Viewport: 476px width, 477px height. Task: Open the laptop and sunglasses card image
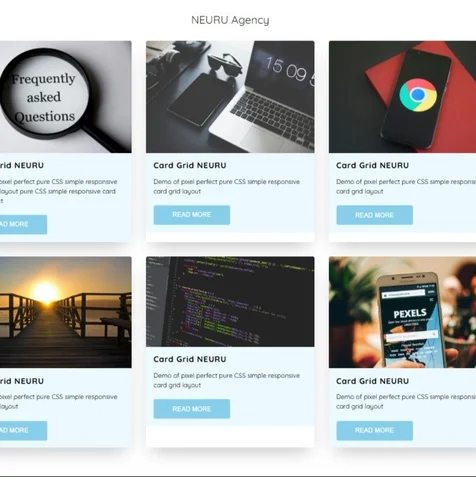230,97
